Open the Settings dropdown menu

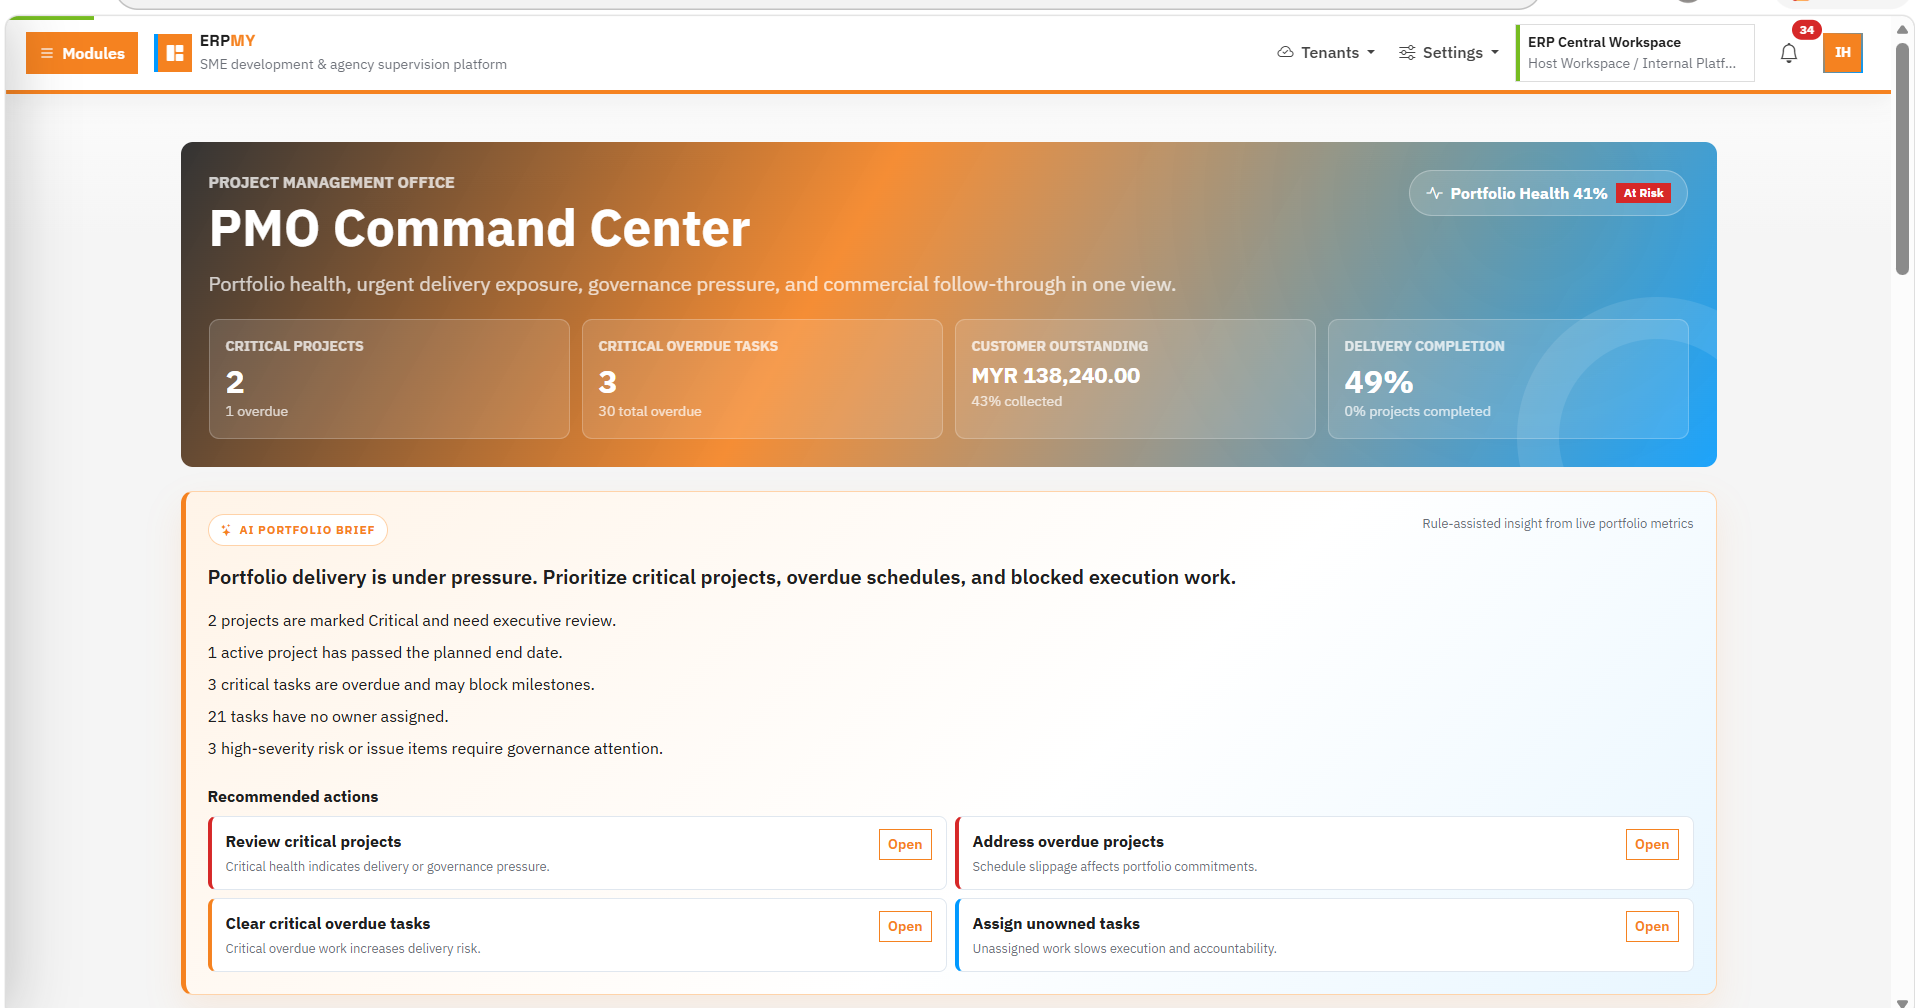coord(1448,52)
